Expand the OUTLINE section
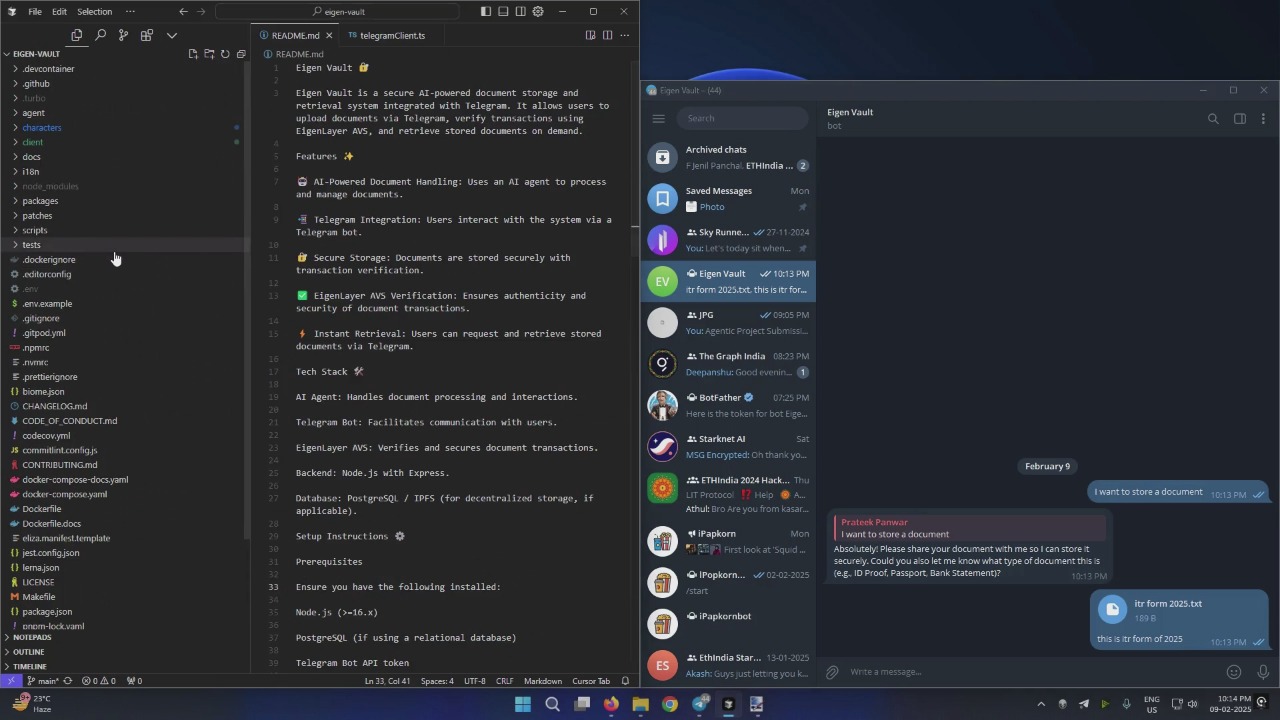The image size is (1280, 720). [28, 652]
